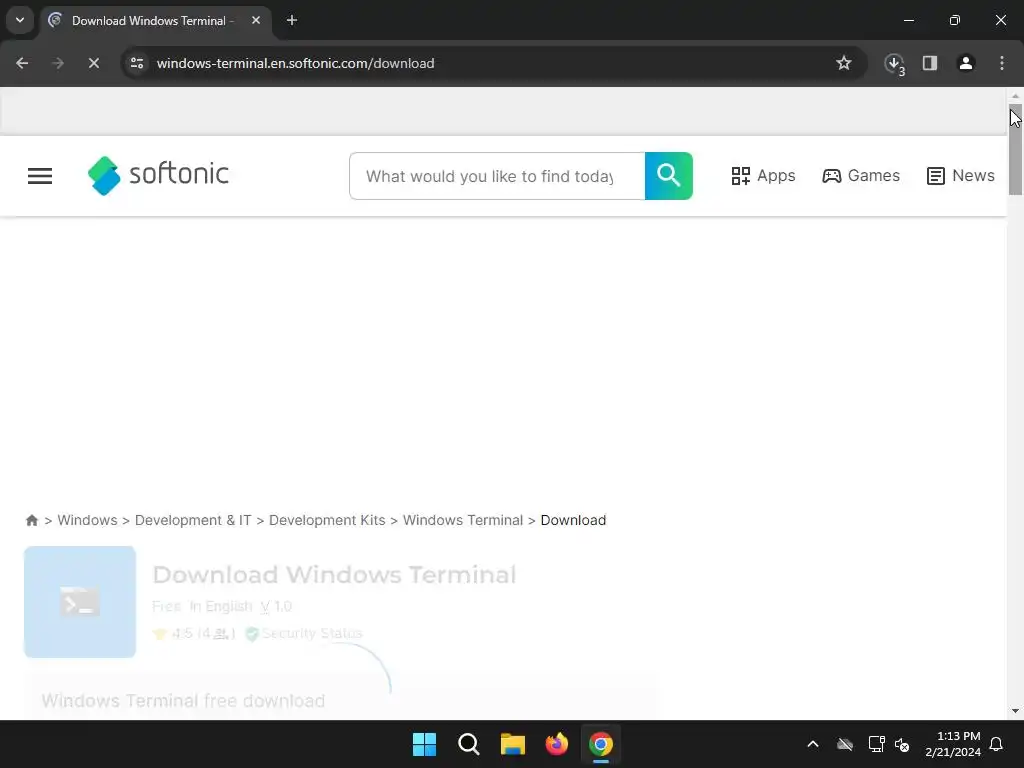Screen dimensions: 1024x768
Task: Open the tab search dropdown
Action: tap(20, 20)
